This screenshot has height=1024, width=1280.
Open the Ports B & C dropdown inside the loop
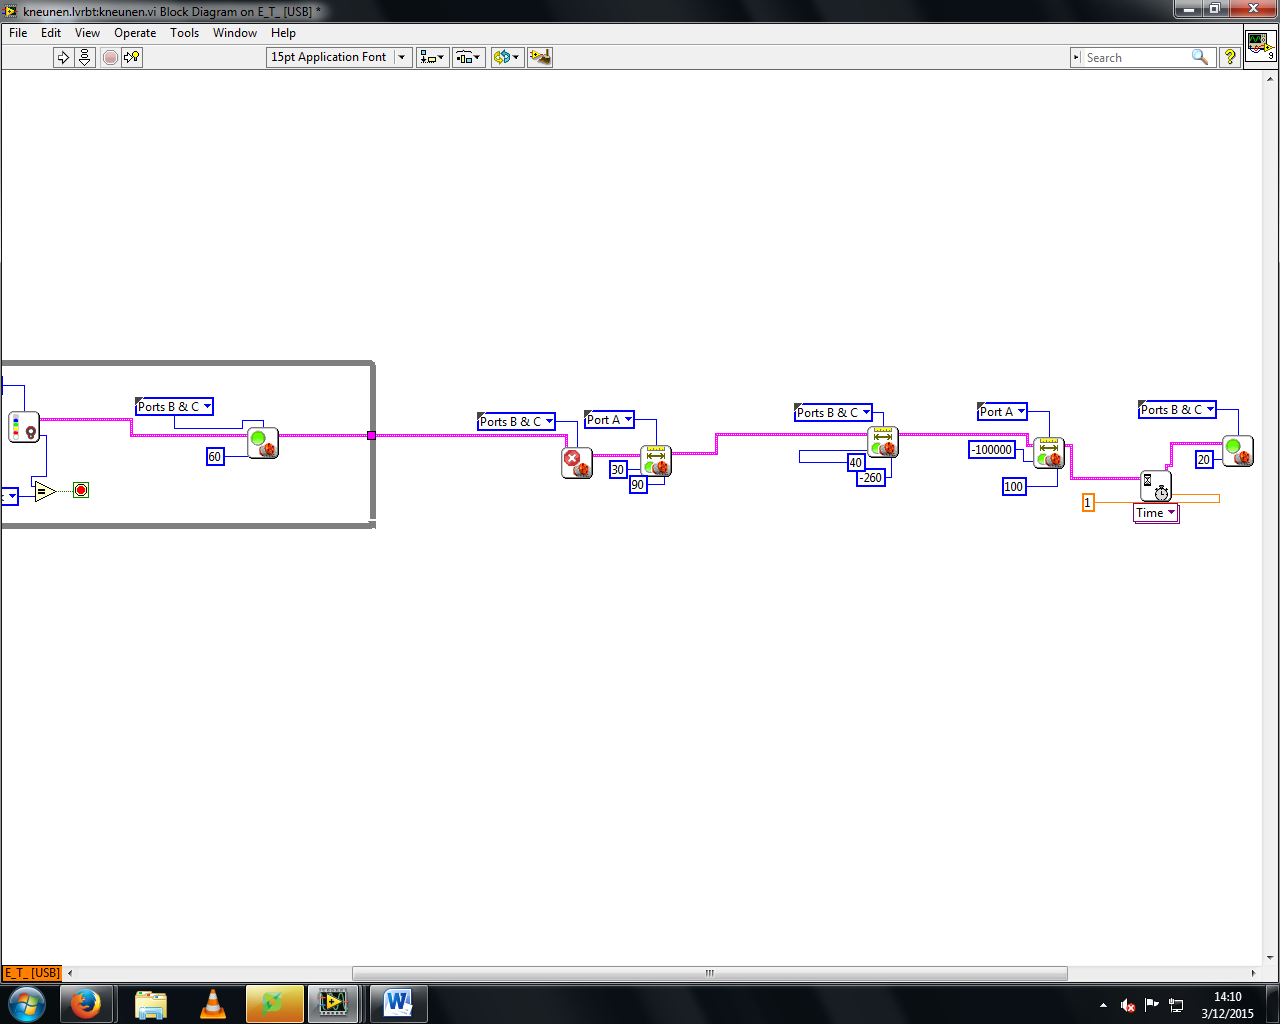click(x=174, y=406)
